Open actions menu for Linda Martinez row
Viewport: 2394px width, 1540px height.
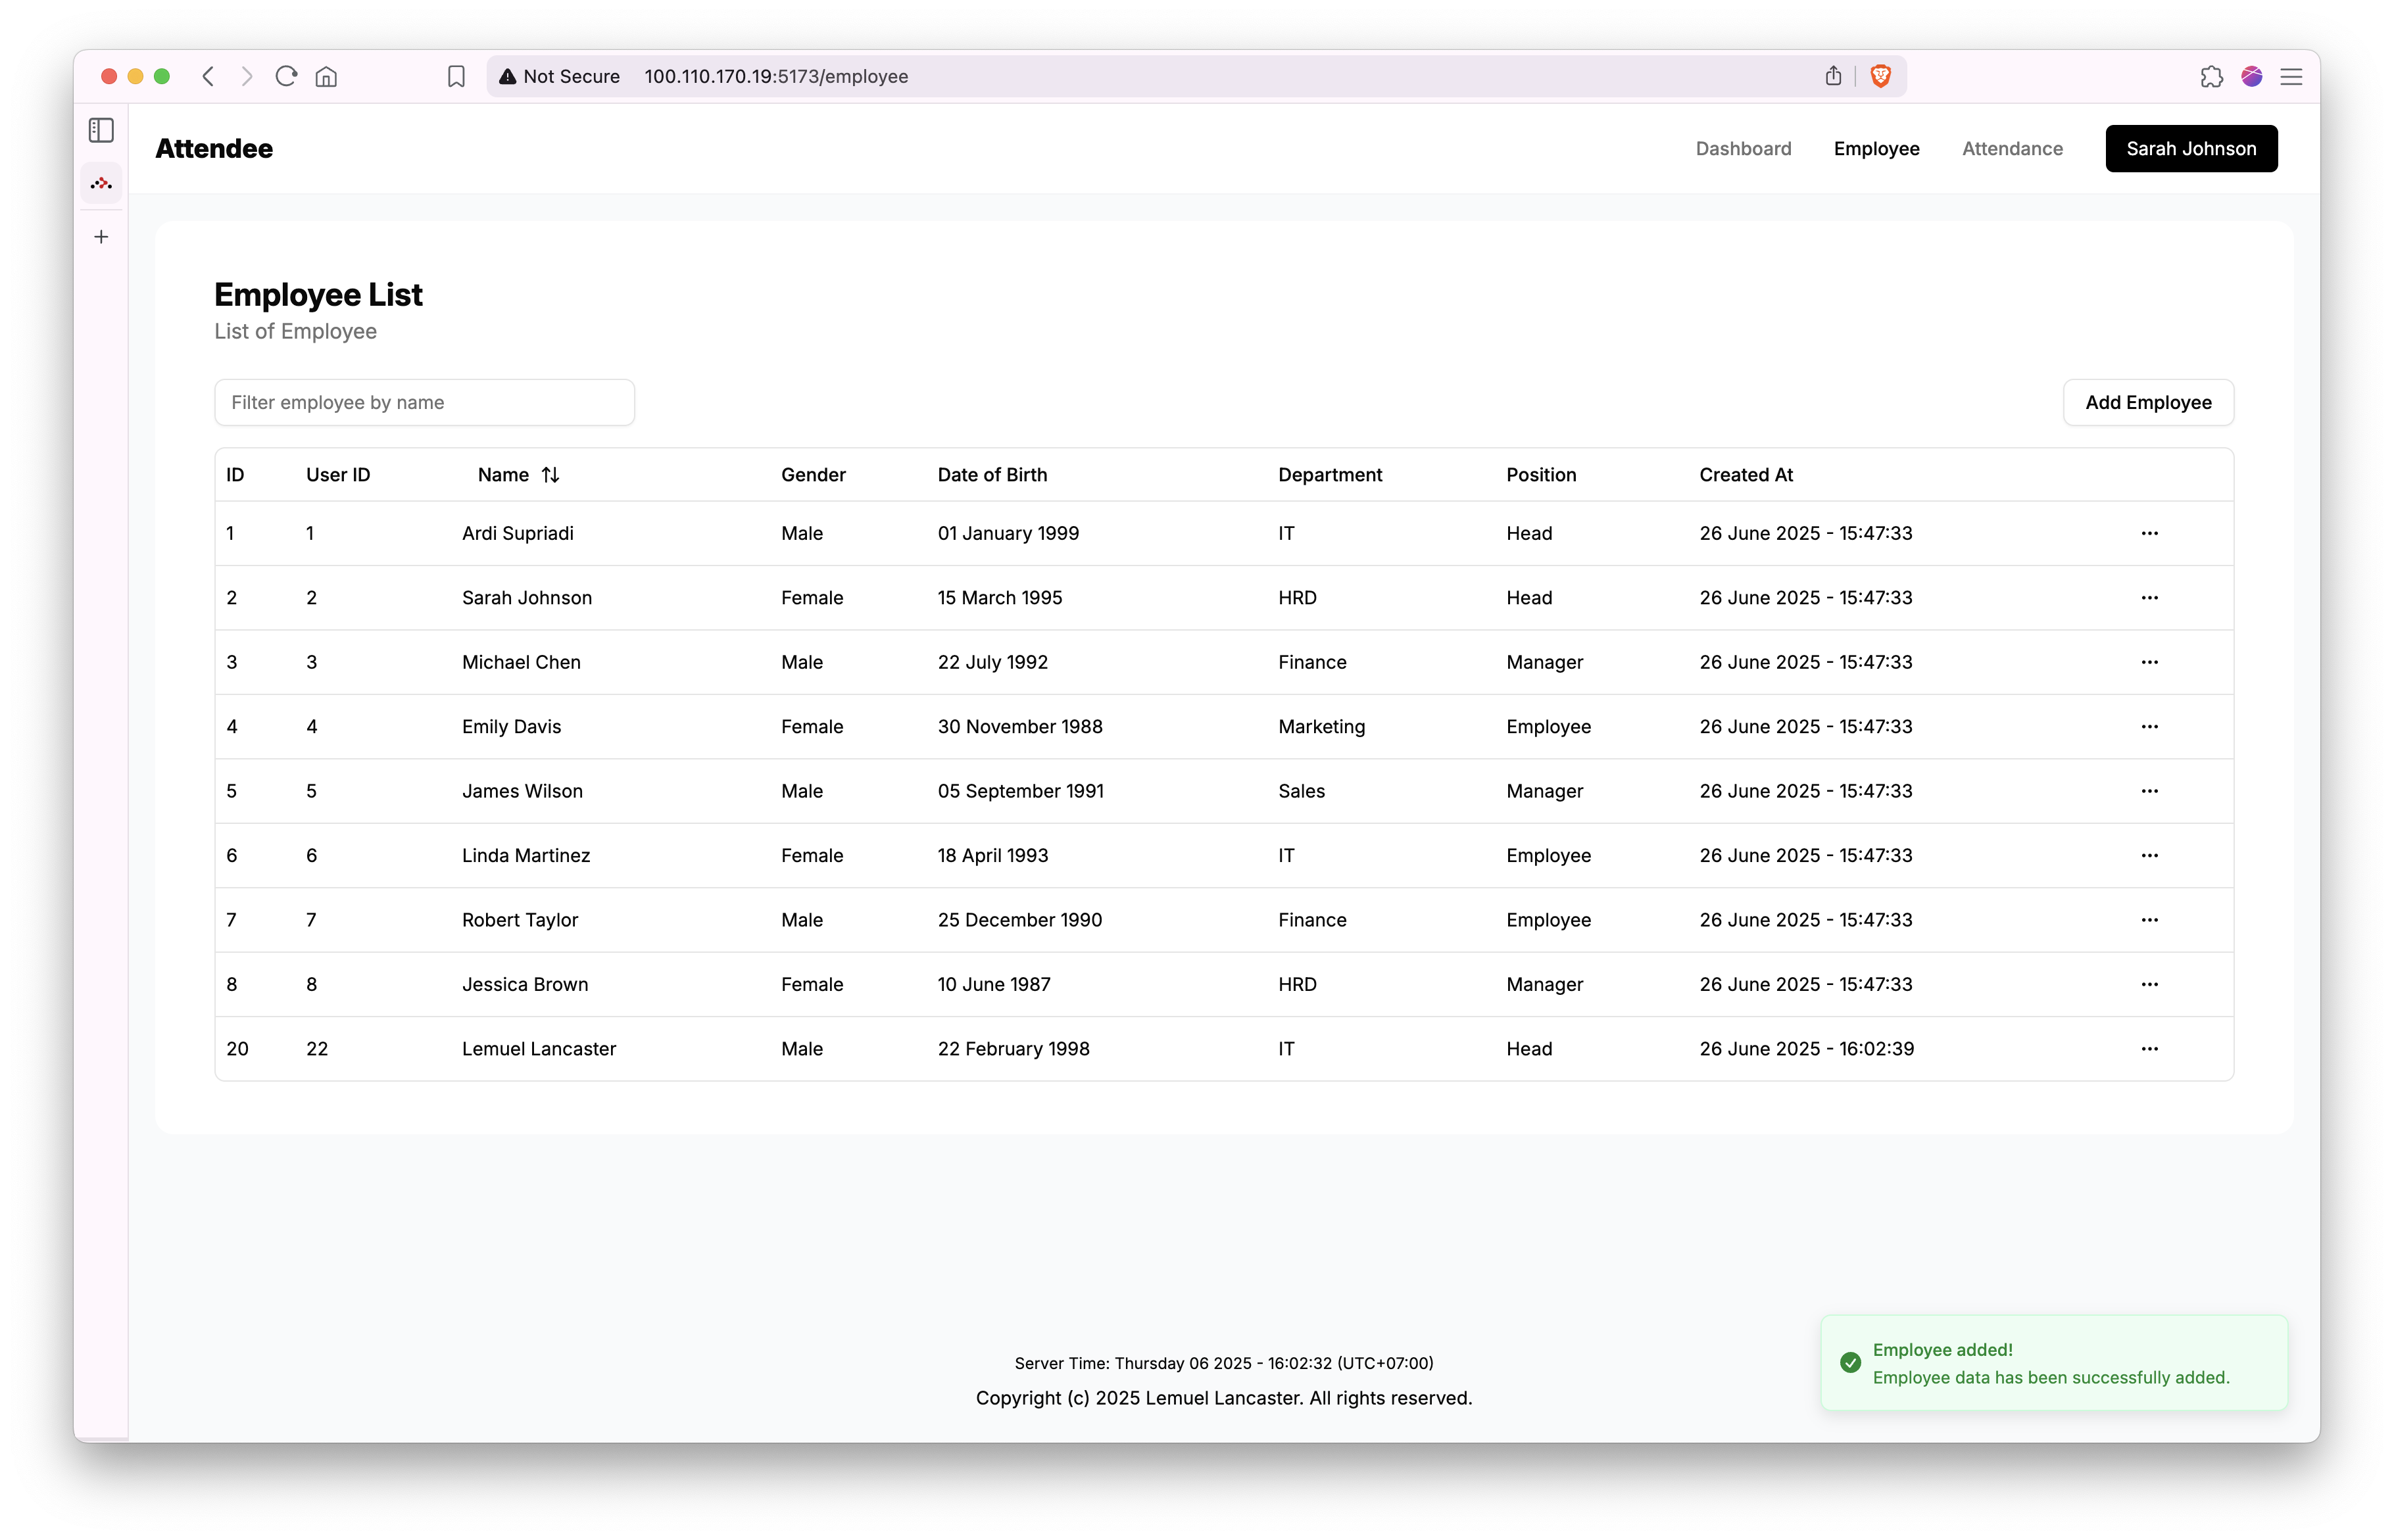coord(2149,856)
